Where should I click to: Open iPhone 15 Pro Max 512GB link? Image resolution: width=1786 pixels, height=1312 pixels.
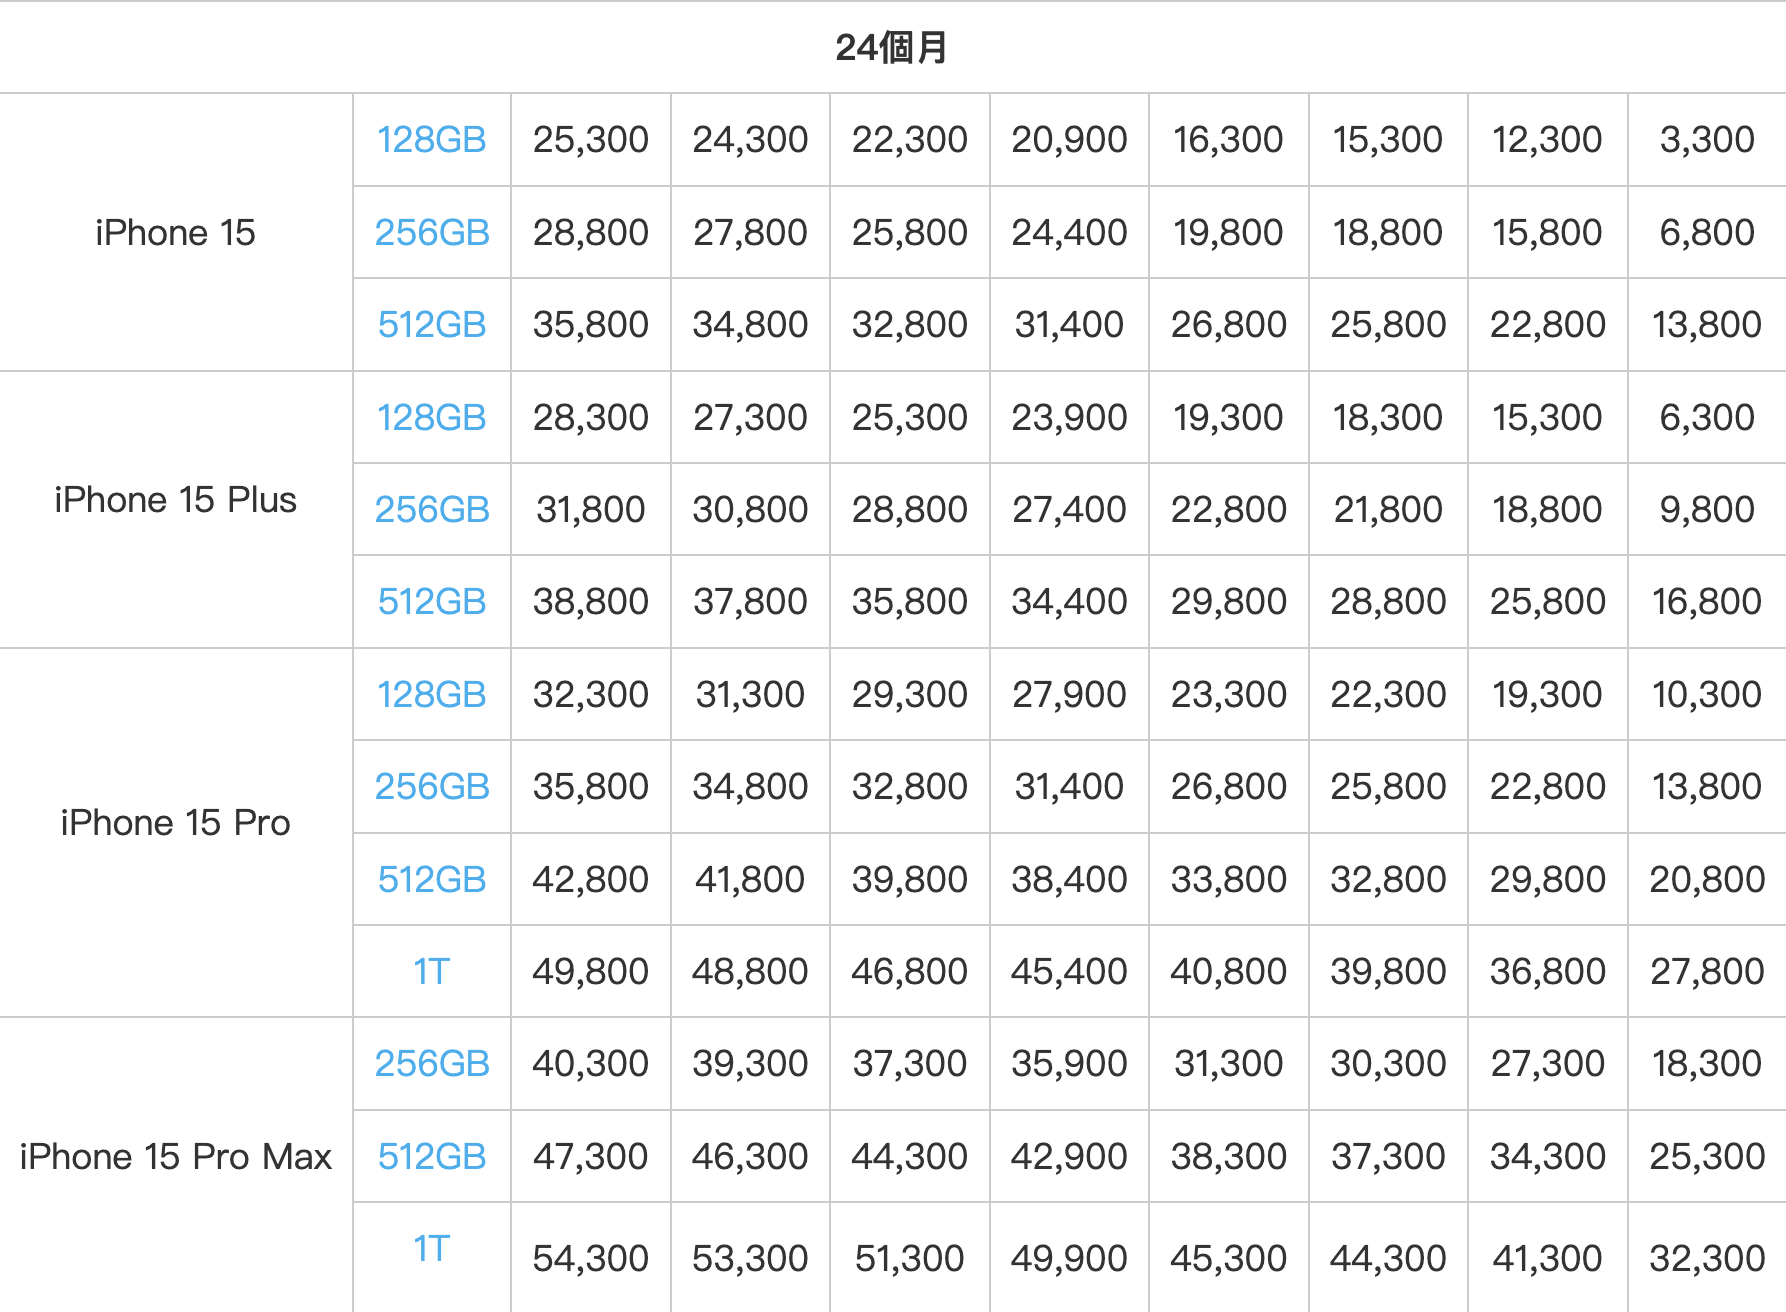(x=431, y=1157)
